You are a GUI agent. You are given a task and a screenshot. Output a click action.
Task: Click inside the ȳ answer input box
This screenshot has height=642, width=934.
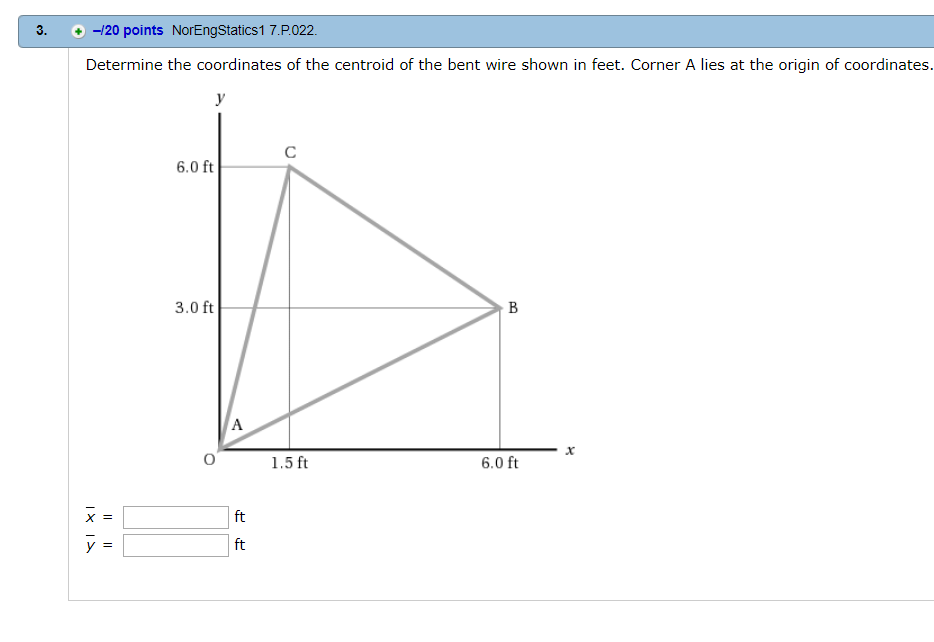(174, 545)
